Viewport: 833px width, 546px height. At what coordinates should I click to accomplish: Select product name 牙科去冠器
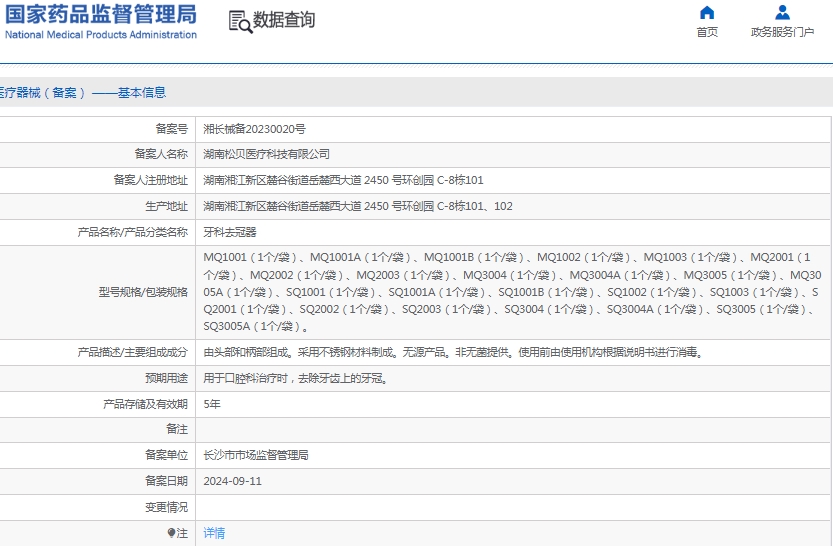coord(230,232)
